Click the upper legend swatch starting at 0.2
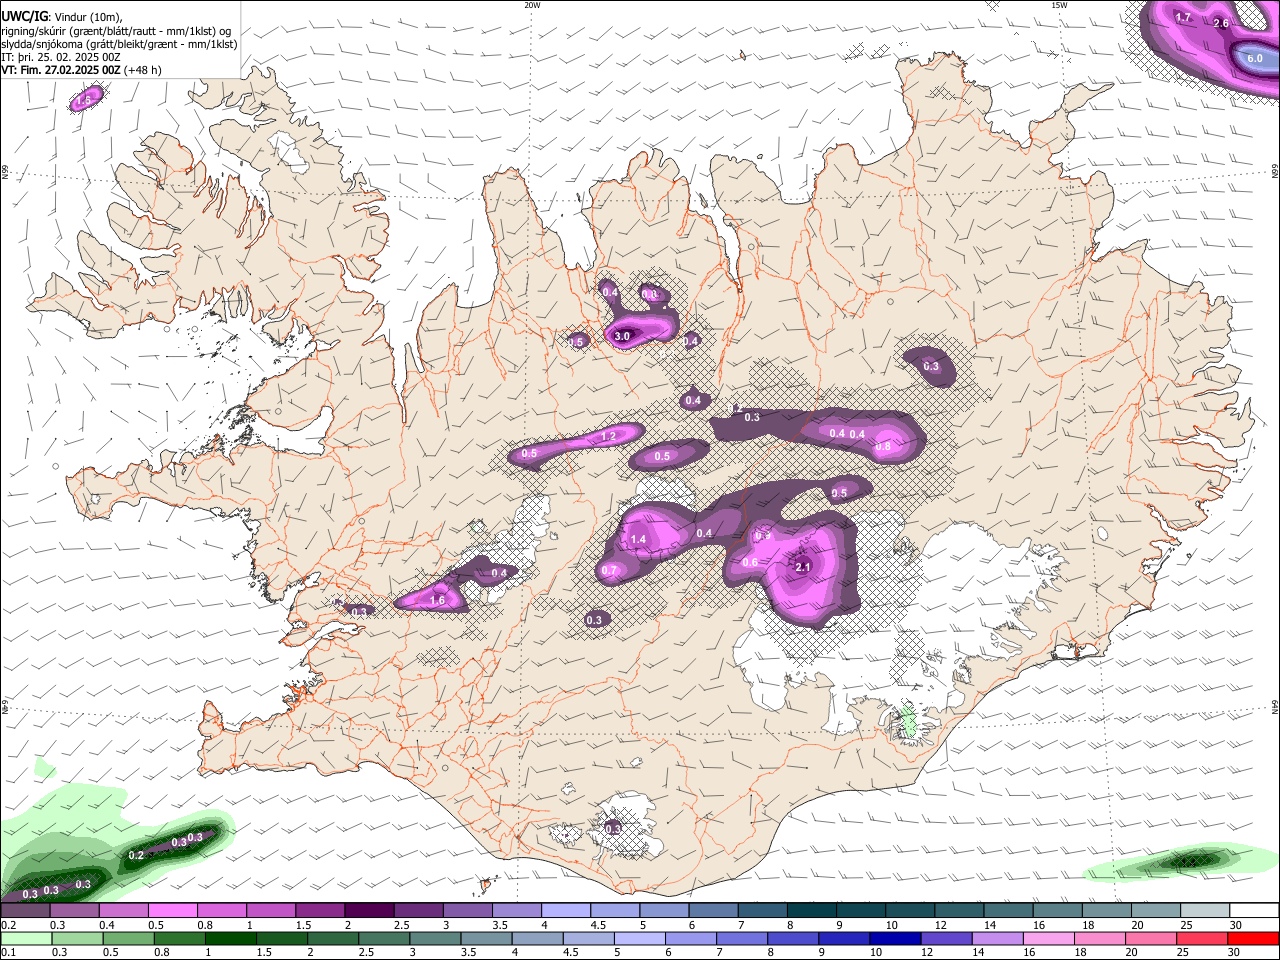Image resolution: width=1280 pixels, height=960 pixels. (26, 911)
